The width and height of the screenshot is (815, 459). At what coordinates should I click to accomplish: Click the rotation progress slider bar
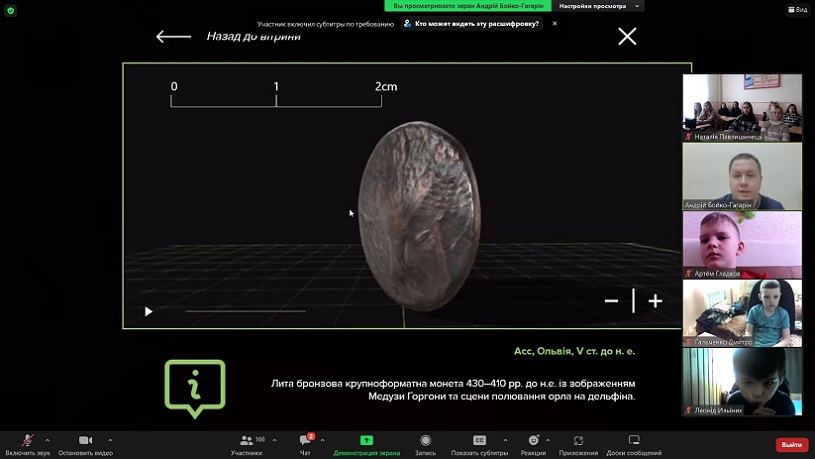(x=245, y=311)
